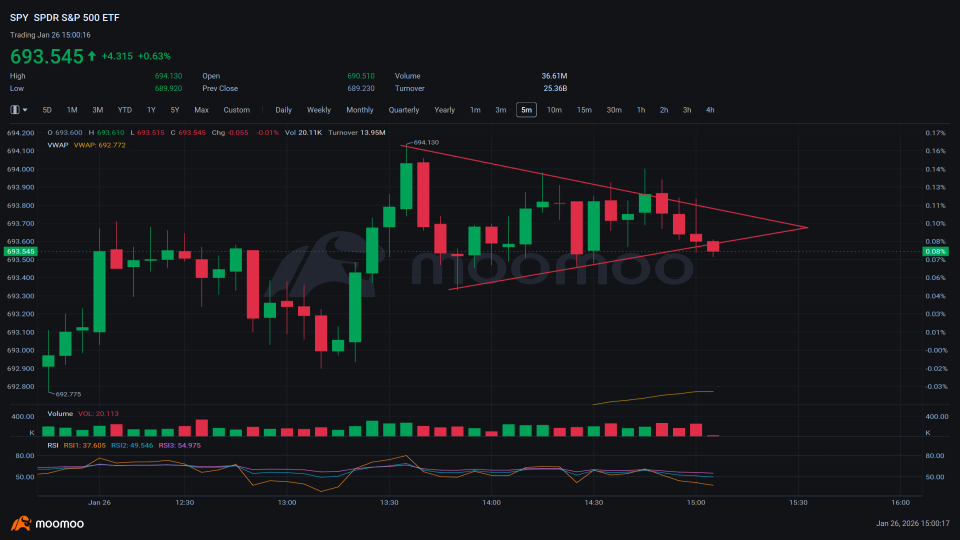This screenshot has height=540, width=960.
Task: Click the Volume indicator label
Action: (x=60, y=413)
